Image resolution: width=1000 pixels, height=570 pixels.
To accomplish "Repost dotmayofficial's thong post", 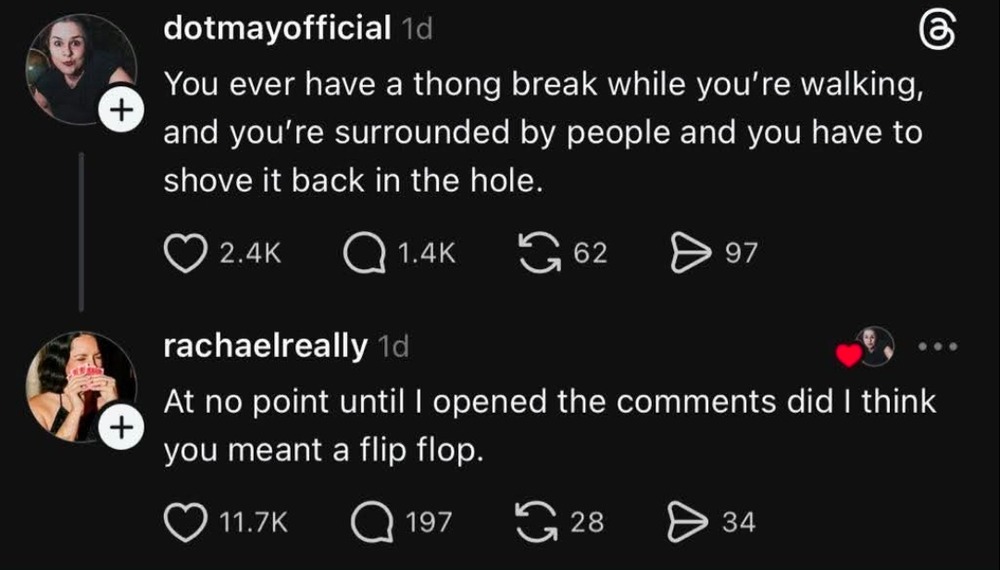I will coord(541,253).
